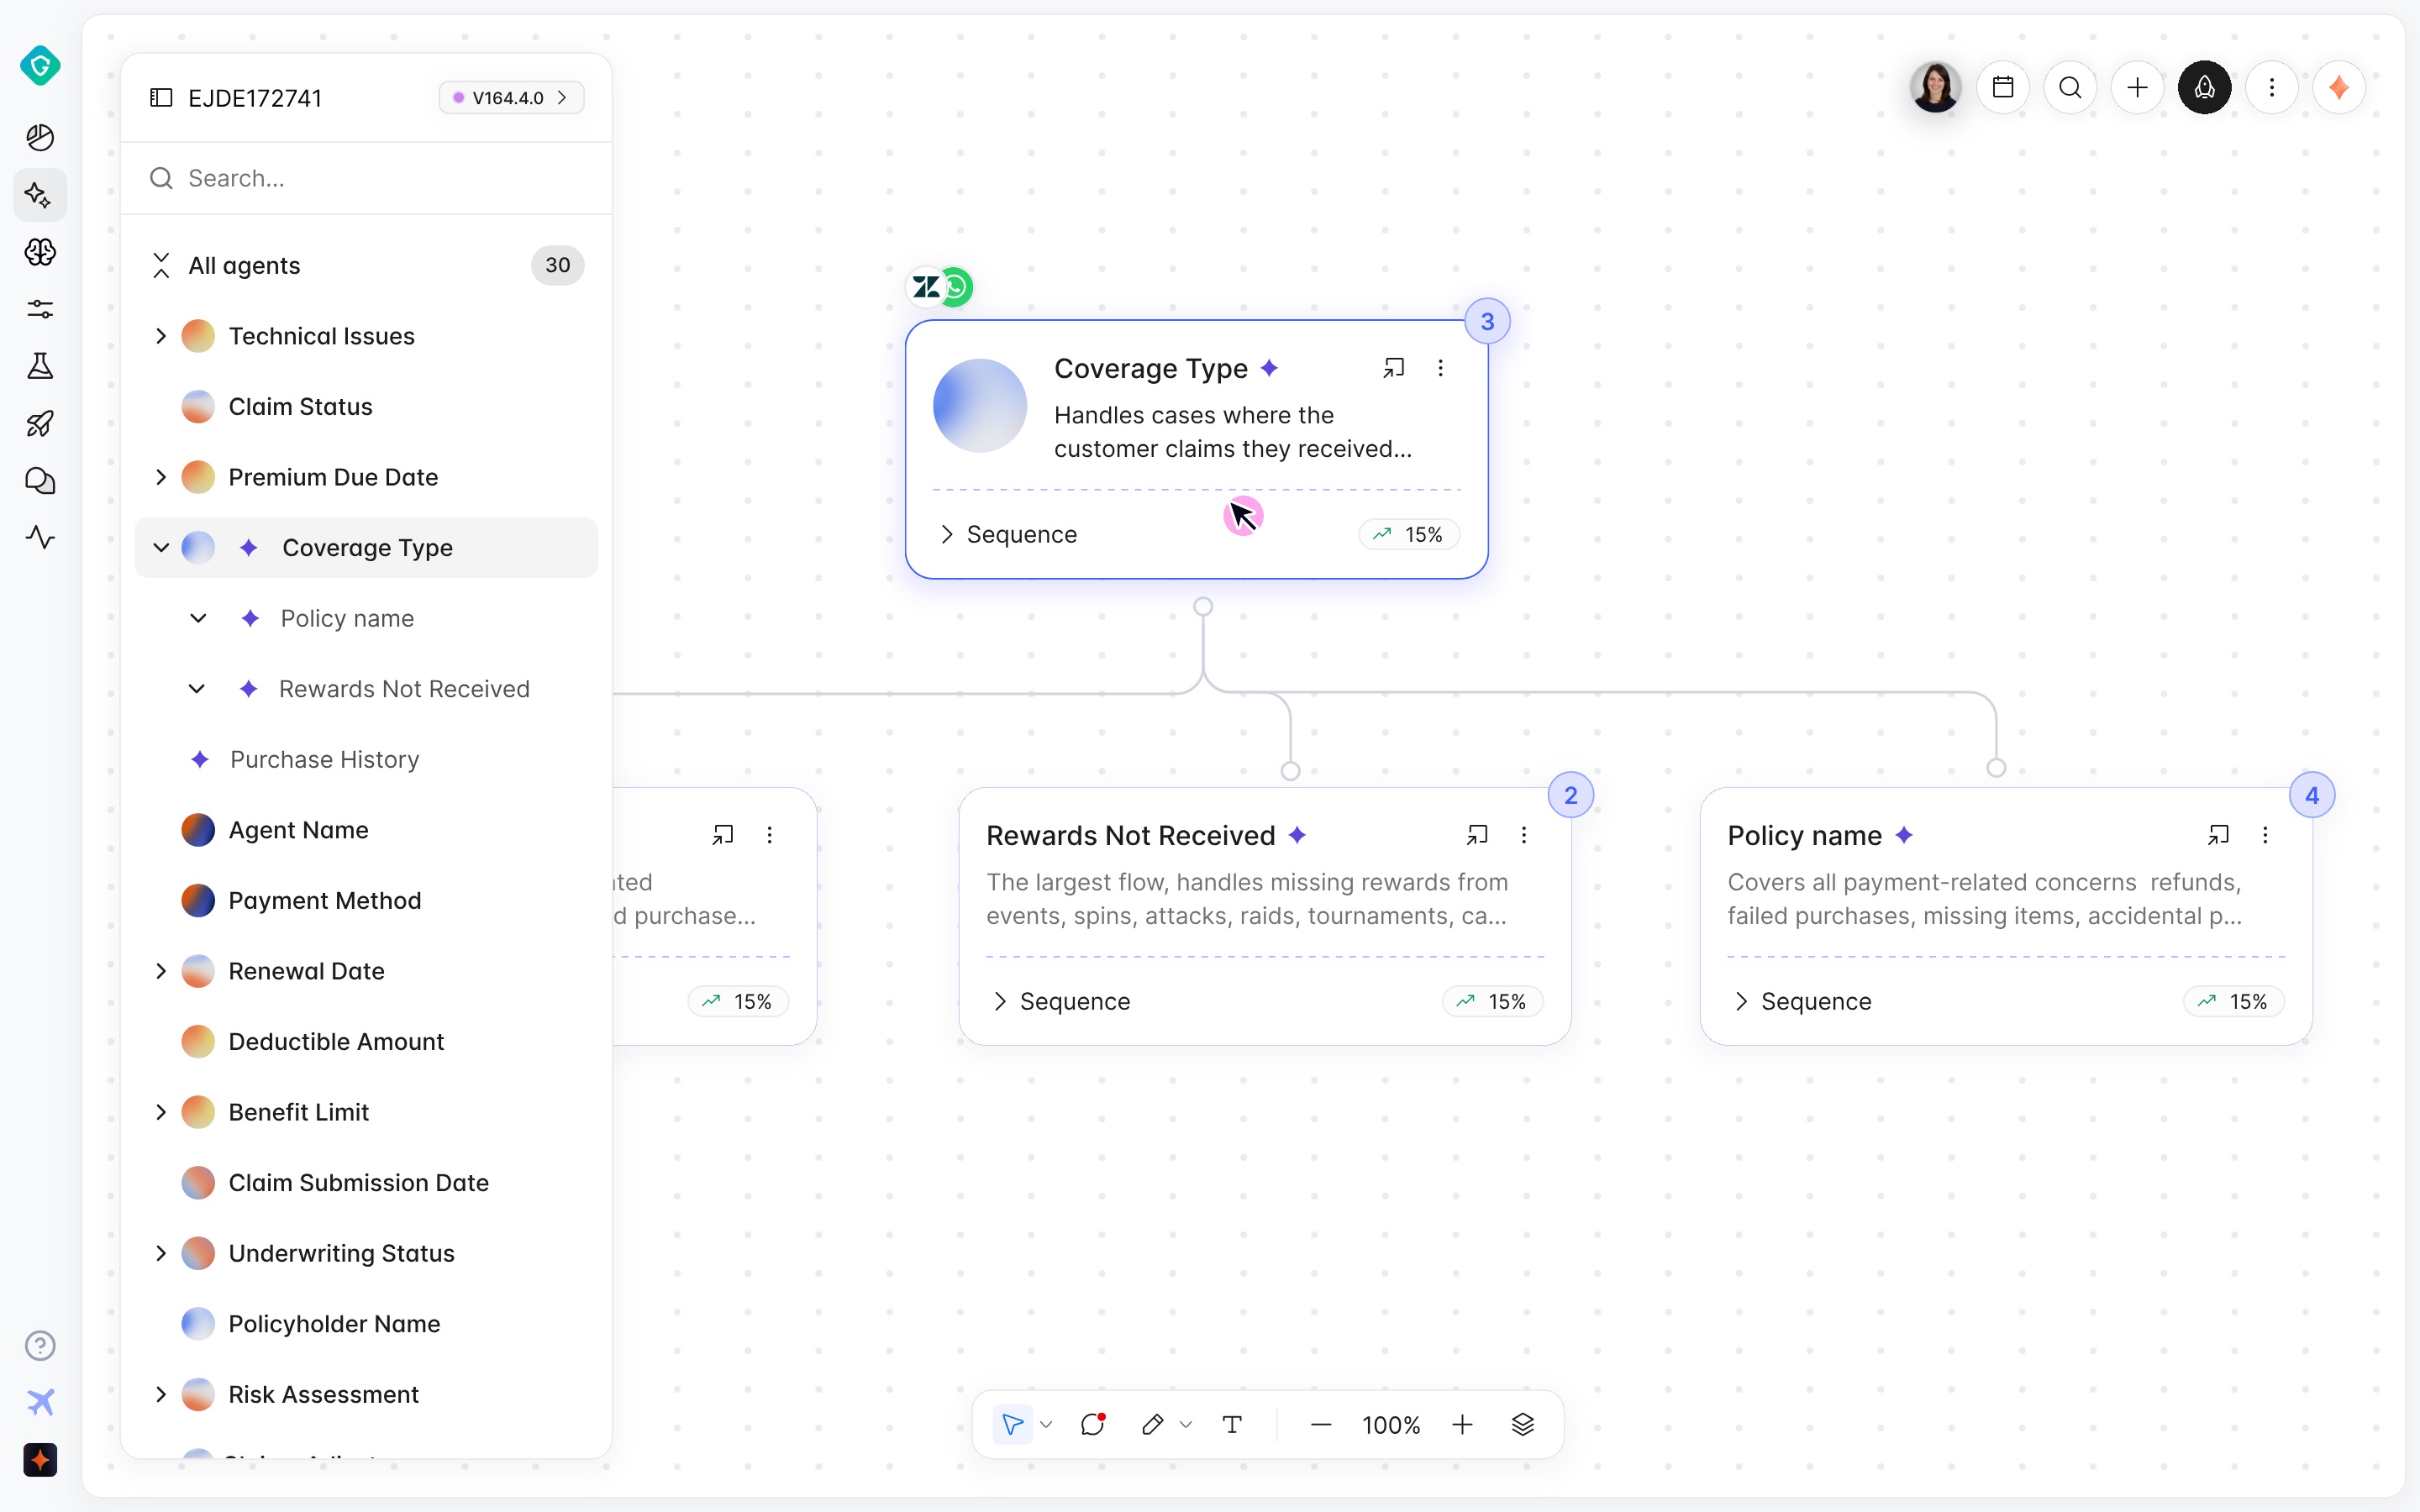The image size is (2420, 1512).
Task: Open the layers icon in bottom toolbar
Action: pos(1522,1424)
